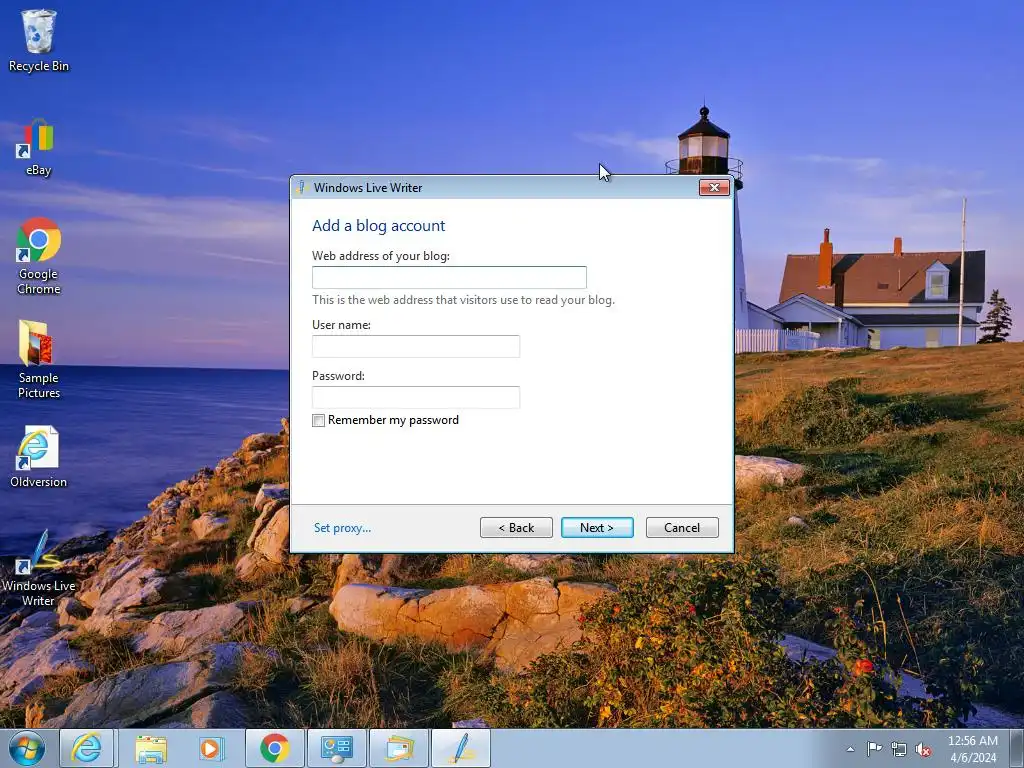Open Windows Explorer from the taskbar
Image resolution: width=1024 pixels, height=768 pixels.
(x=152, y=748)
